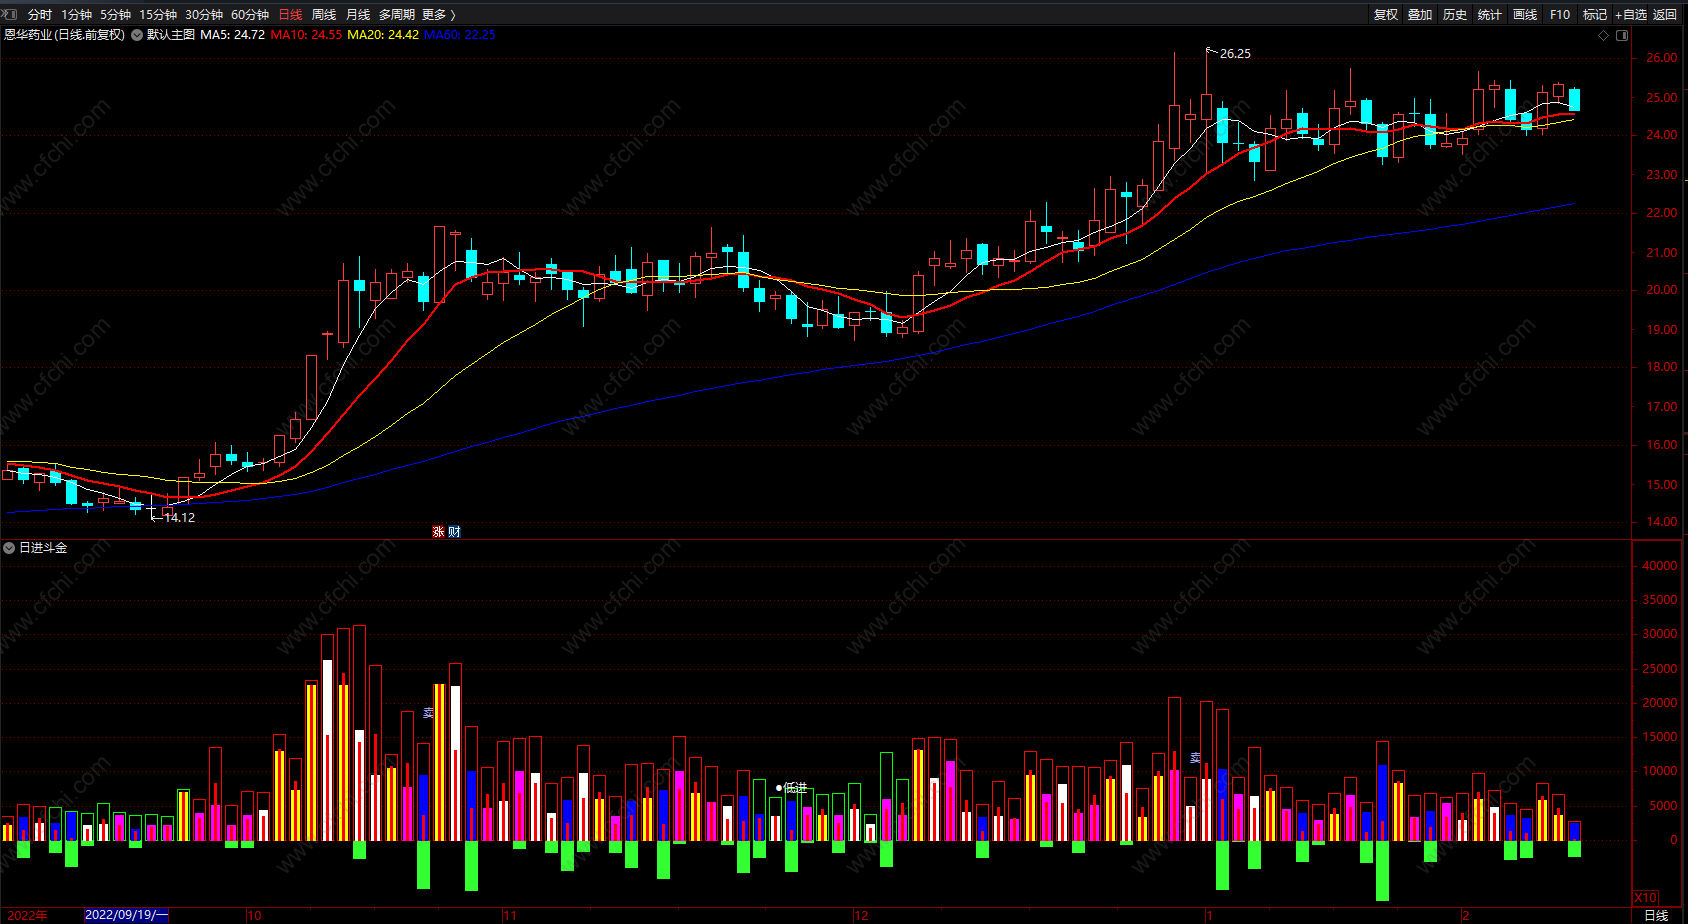Screen dimensions: 1688x924
Task: Click the 14.12 low price annotation
Action: pos(179,518)
